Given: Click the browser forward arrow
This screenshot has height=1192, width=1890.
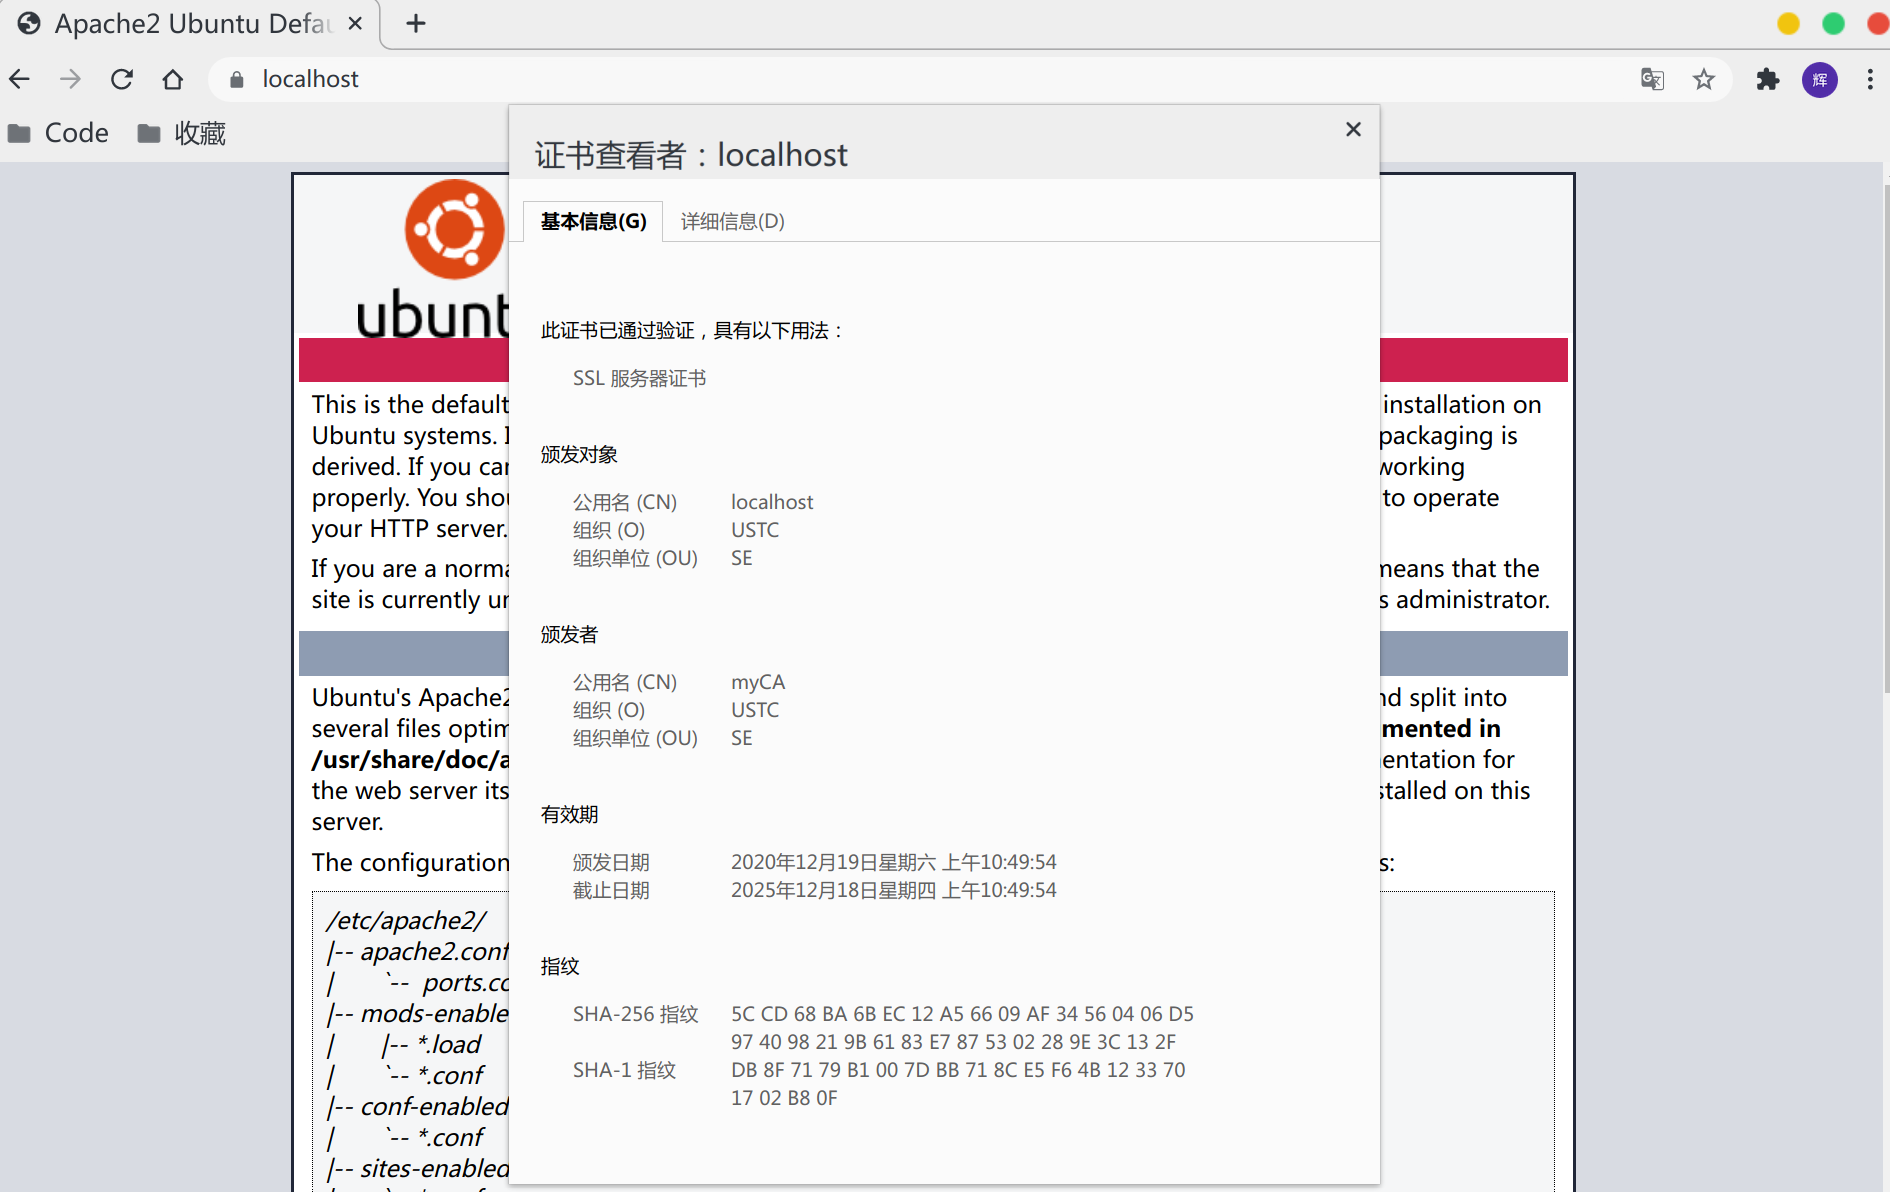Looking at the screenshot, I should pyautogui.click(x=70, y=79).
